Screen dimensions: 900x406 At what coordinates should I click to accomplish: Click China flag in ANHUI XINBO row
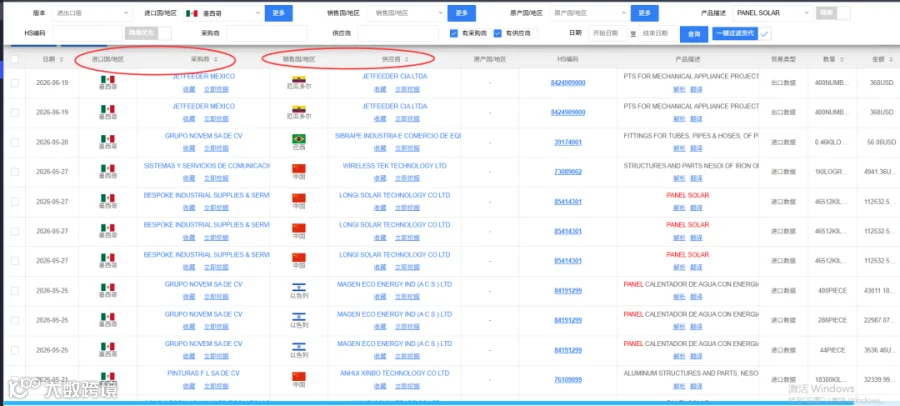298,376
